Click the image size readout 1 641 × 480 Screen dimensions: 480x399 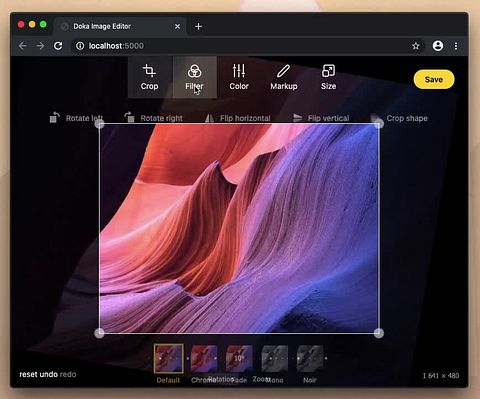coord(441,376)
